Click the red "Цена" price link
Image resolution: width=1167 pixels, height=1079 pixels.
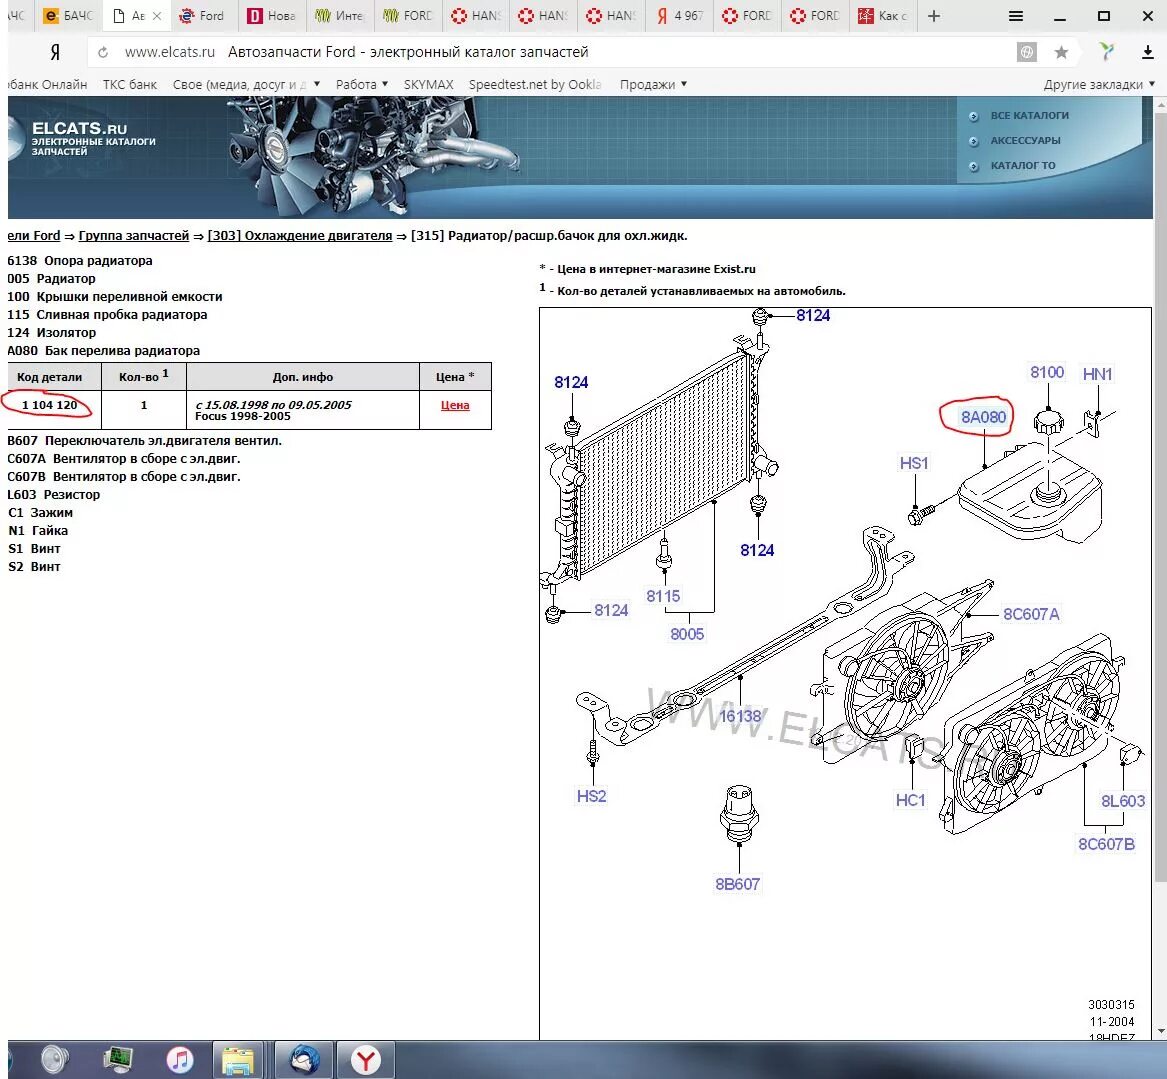[x=455, y=406]
